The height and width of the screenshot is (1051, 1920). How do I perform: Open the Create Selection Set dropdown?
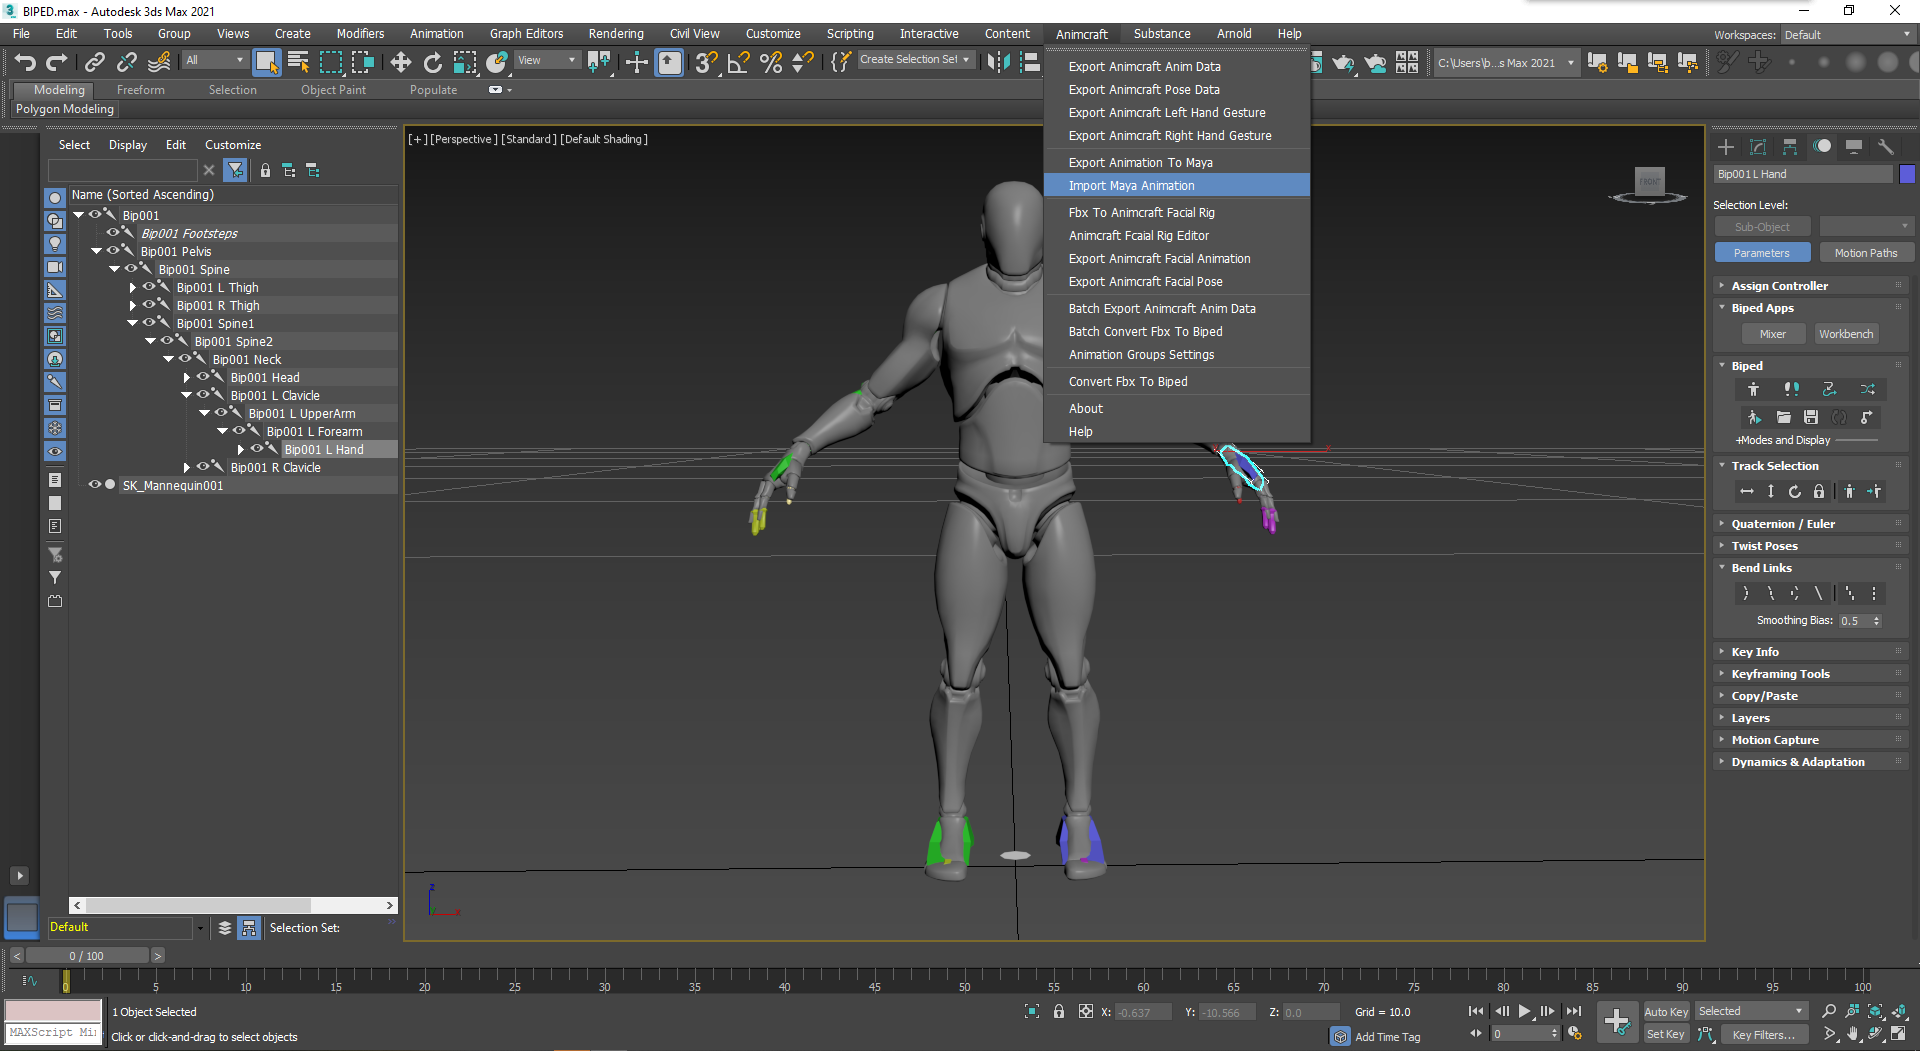pyautogui.click(x=915, y=60)
